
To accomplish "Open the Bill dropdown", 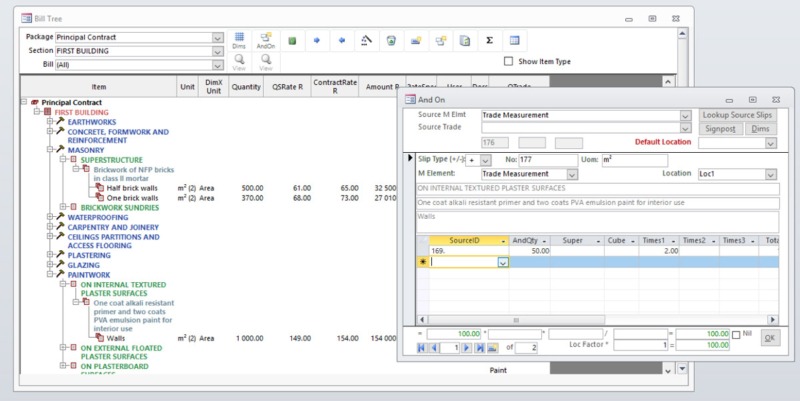I will [x=217, y=65].
